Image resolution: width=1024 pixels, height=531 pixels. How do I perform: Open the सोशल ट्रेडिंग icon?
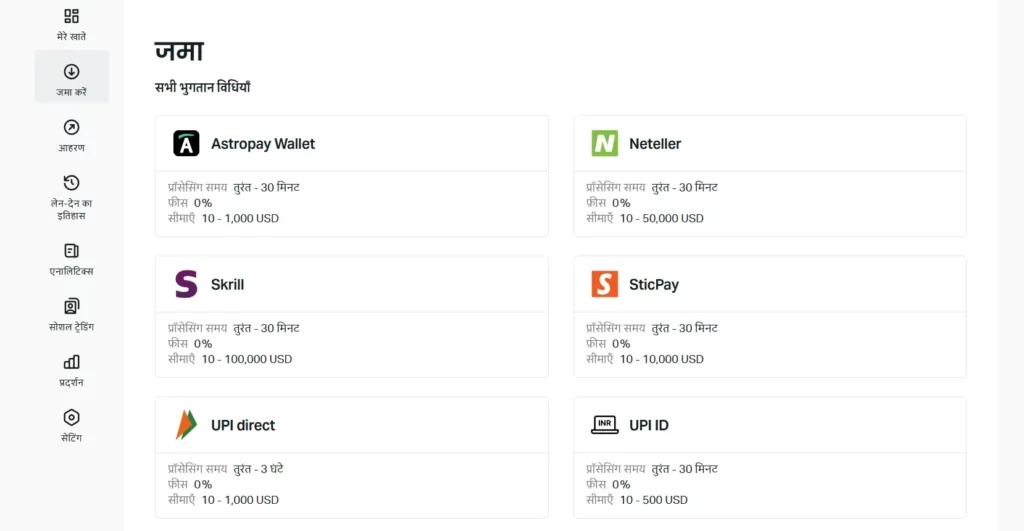click(x=71, y=306)
